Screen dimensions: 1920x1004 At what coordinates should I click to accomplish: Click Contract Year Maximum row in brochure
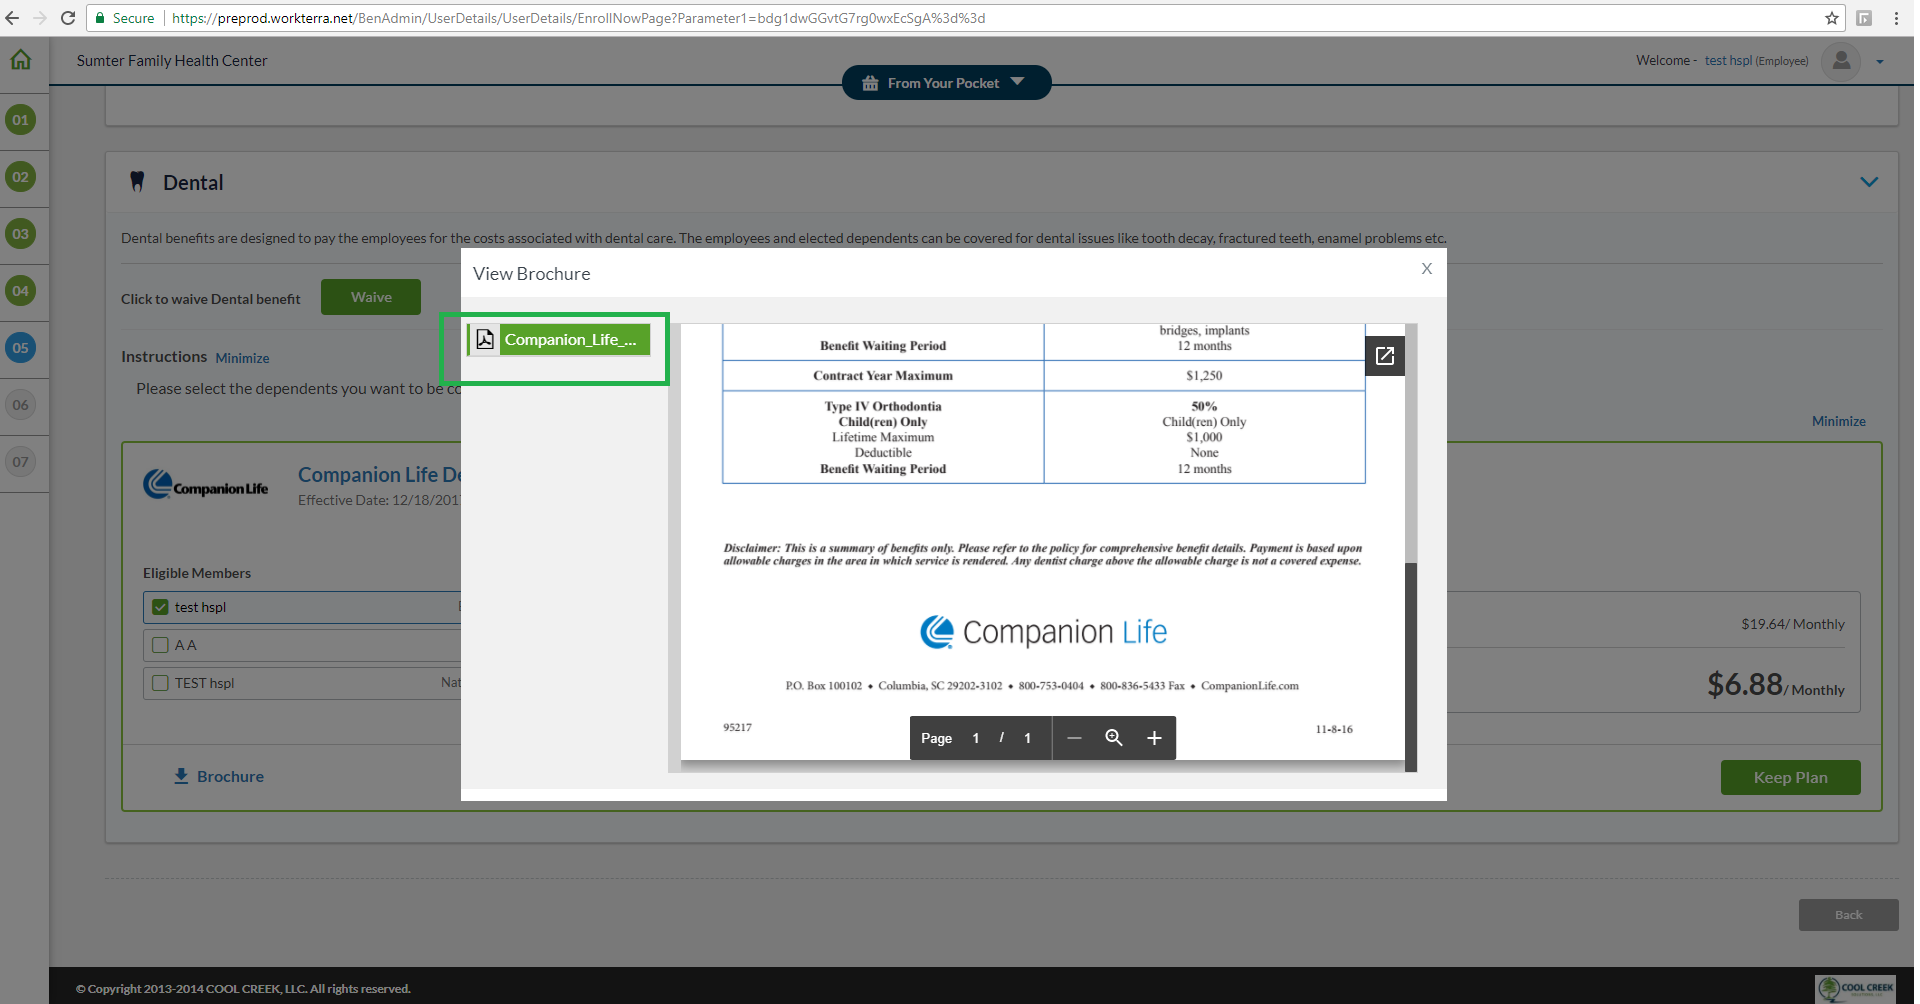(x=1043, y=376)
